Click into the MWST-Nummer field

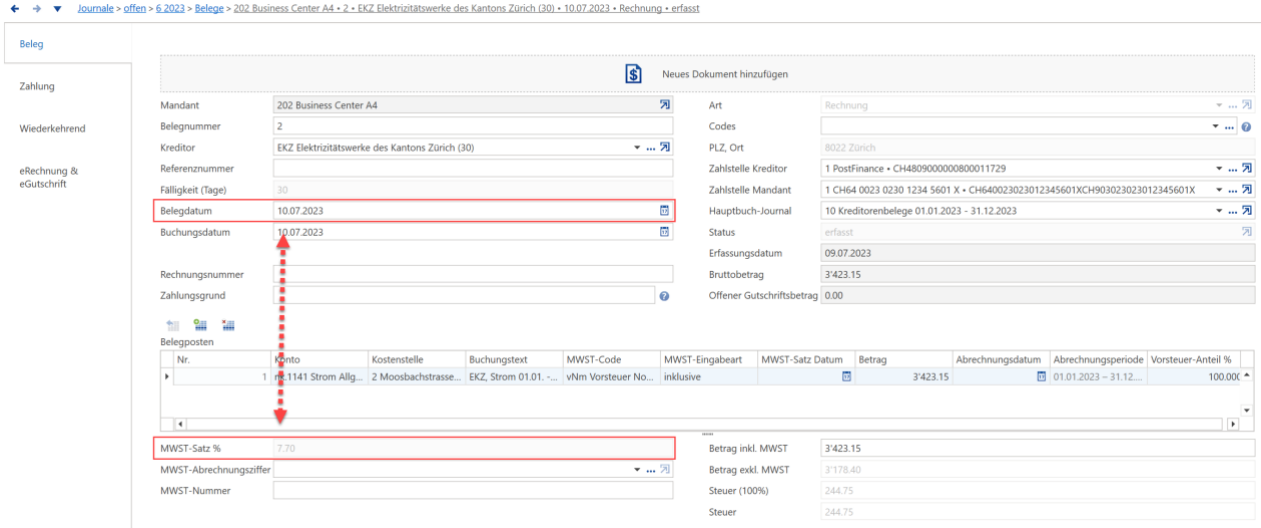tap(473, 491)
